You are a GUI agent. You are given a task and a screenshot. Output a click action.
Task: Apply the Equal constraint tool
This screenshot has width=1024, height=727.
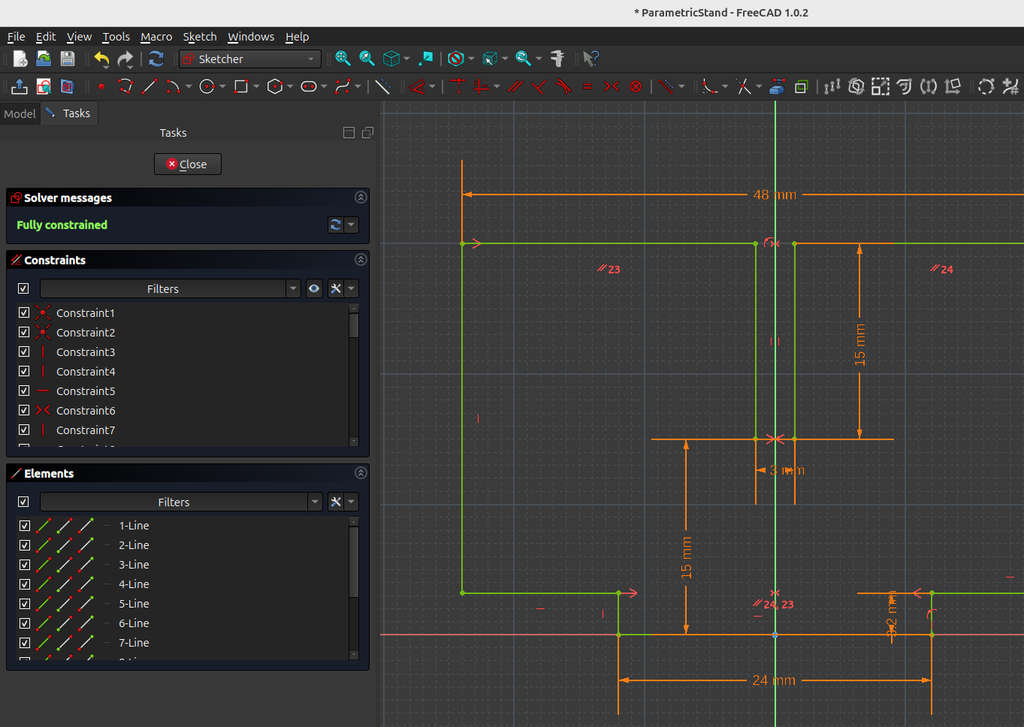[587, 87]
